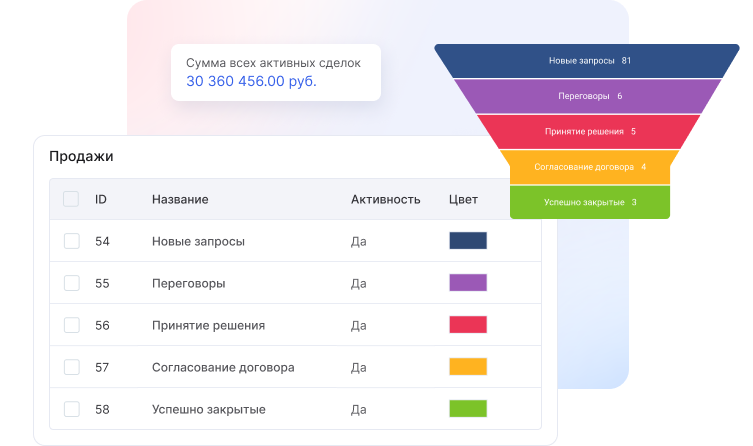Click the Название column header

coord(180,199)
